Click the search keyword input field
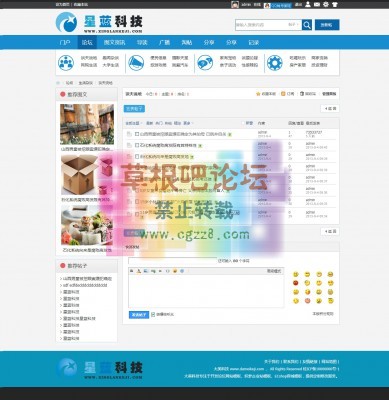The height and width of the screenshot is (400, 389). [261, 25]
